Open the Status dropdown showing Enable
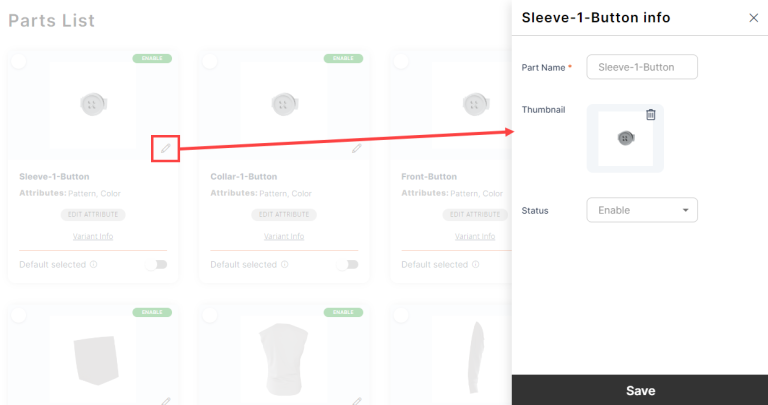 641,210
